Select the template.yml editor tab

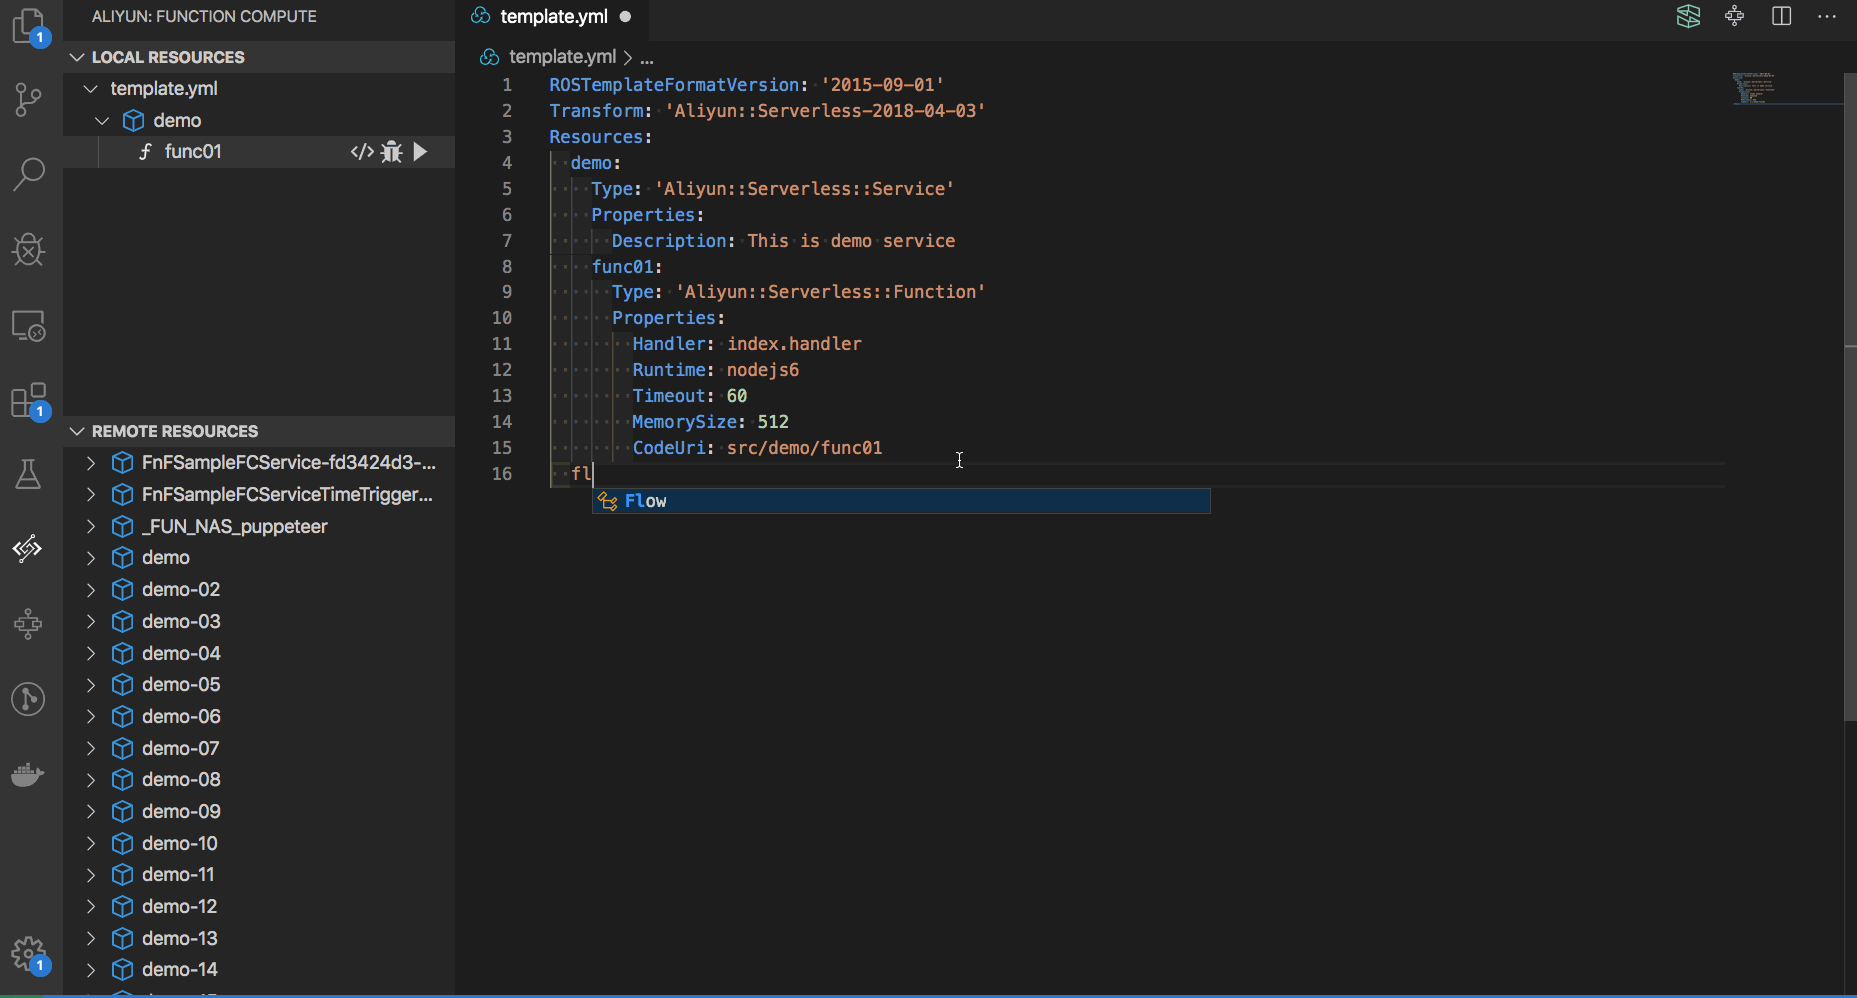point(553,16)
